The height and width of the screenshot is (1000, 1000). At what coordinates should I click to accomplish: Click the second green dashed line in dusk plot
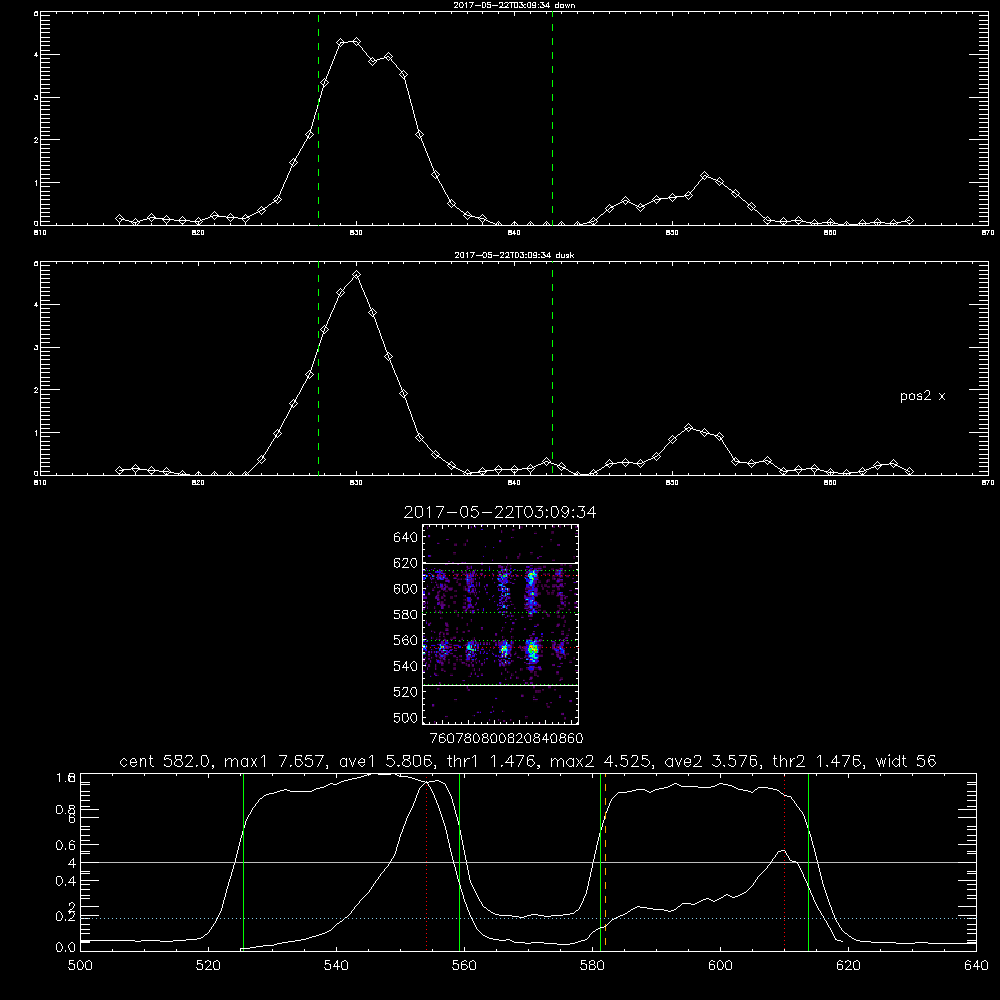(x=552, y=368)
